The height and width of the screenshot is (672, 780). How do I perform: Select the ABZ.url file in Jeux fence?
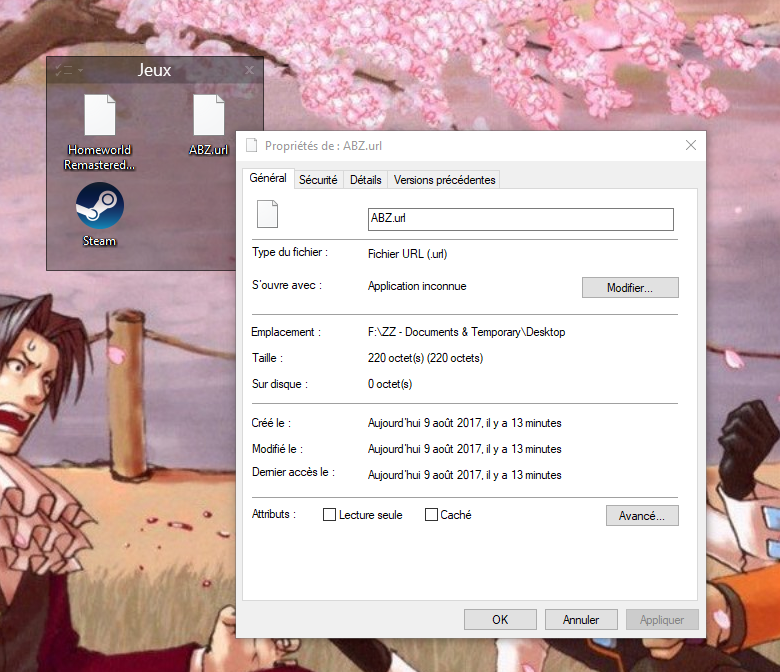point(208,115)
